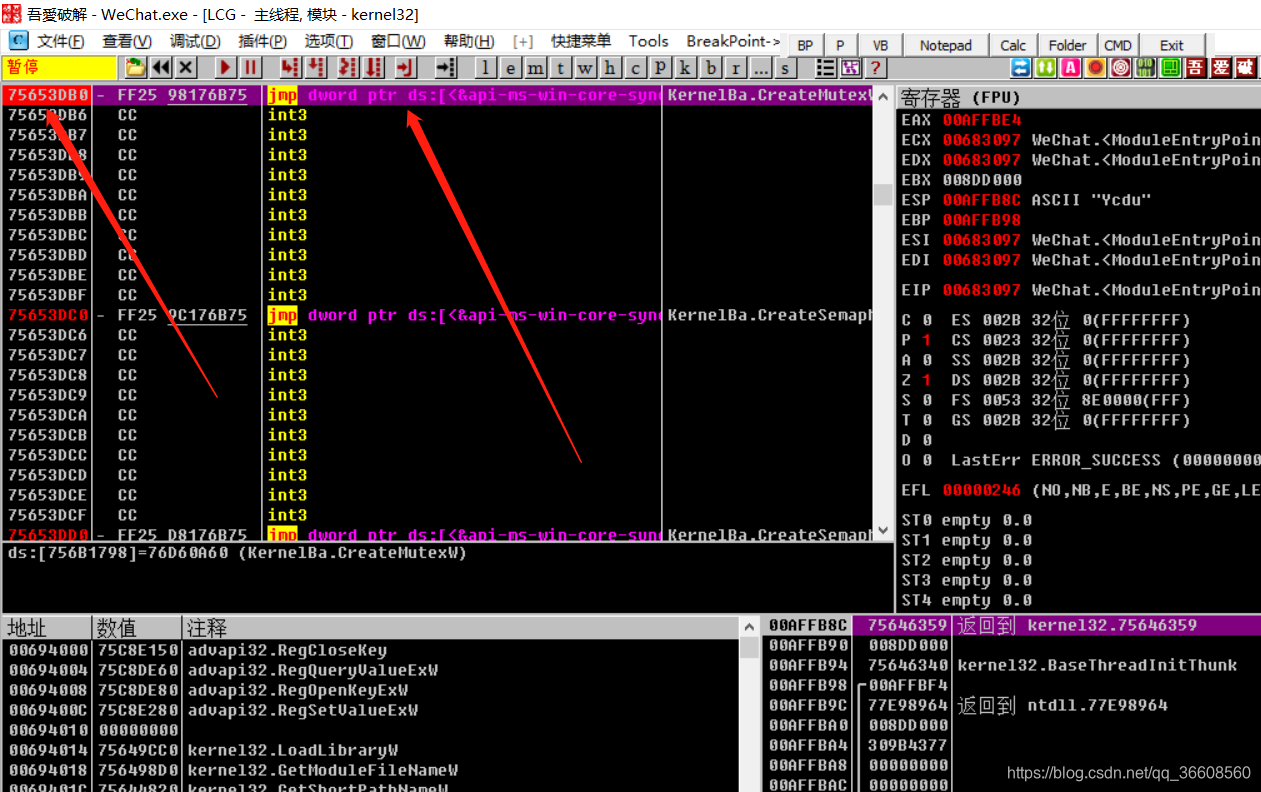Click the blue swap-arrows plugin icon
Image resolution: width=1261 pixels, height=792 pixels.
tap(1021, 68)
